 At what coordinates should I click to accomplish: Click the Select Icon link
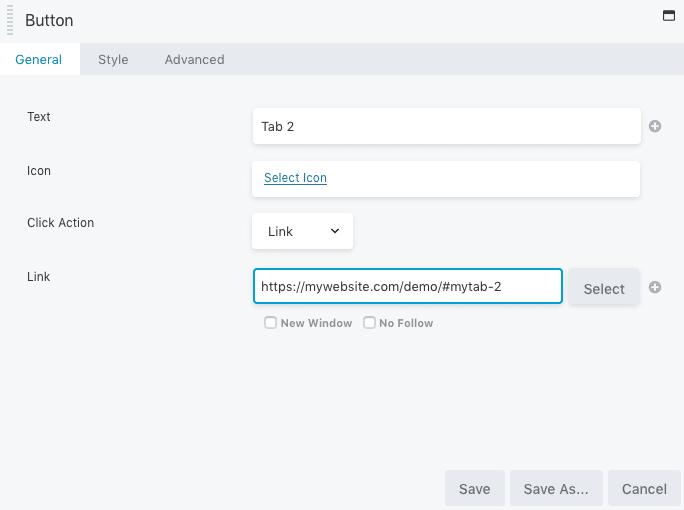(x=295, y=178)
